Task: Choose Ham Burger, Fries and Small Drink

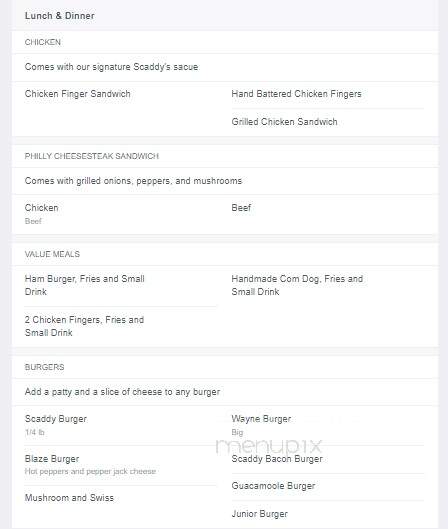Action: tap(85, 285)
